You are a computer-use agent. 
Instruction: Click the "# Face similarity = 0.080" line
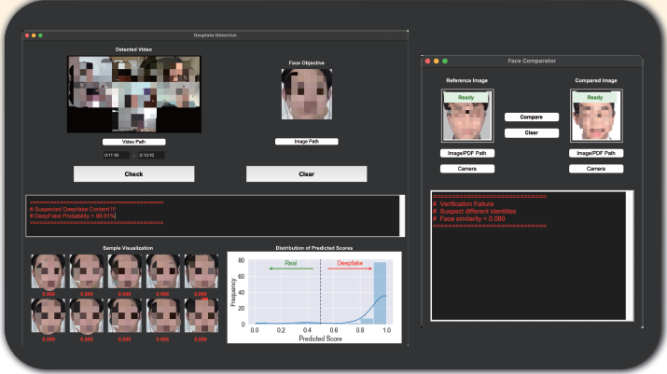click(x=469, y=219)
